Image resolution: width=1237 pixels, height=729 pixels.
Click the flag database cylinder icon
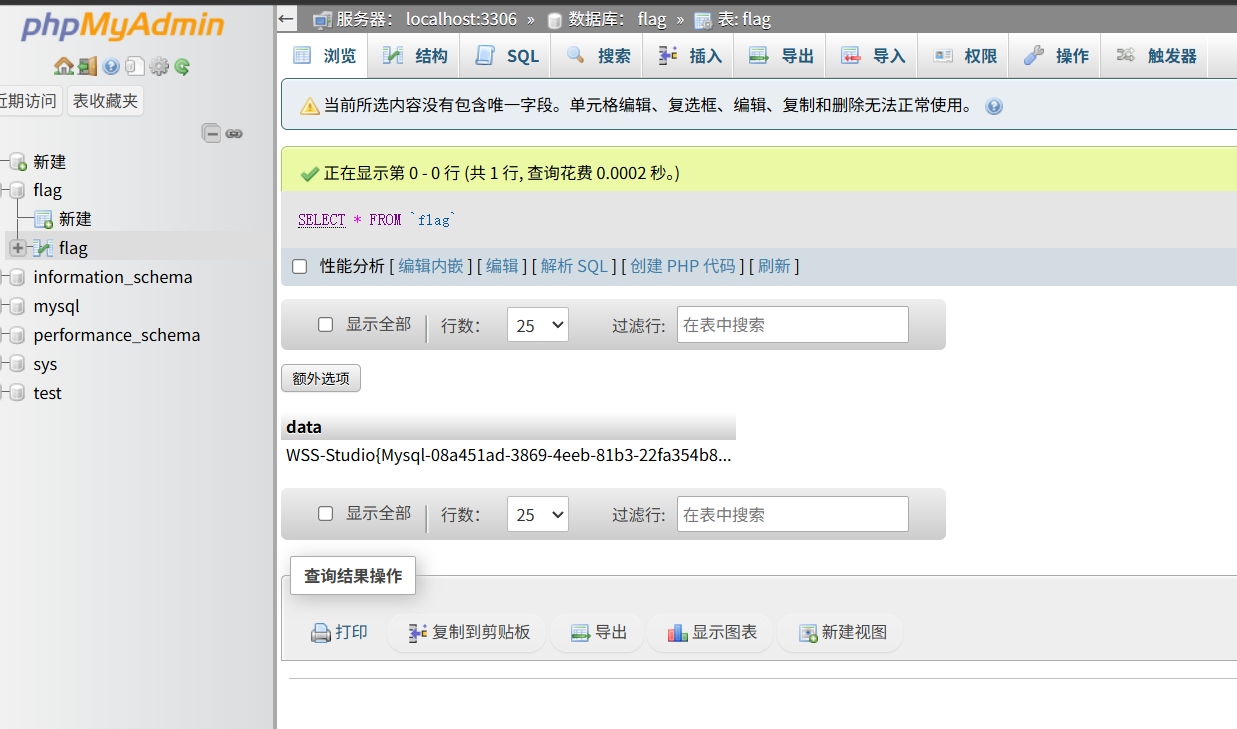(x=17, y=190)
